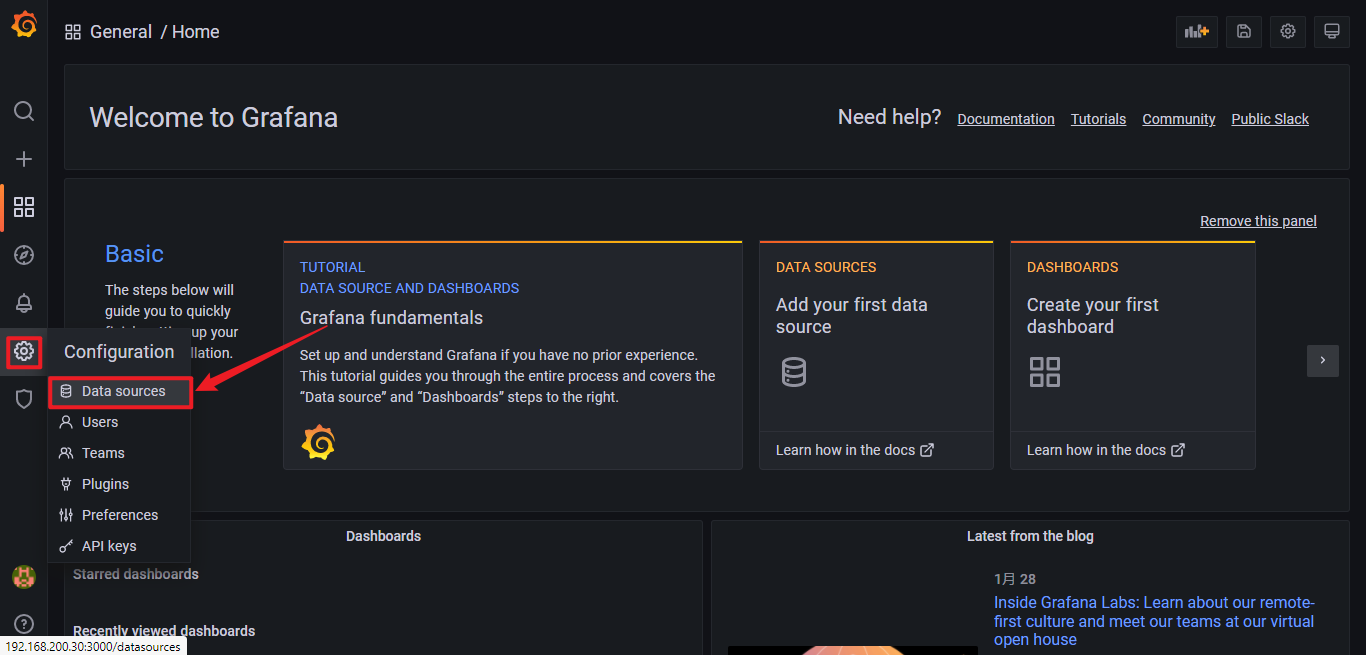Click the Recently viewed dashboards heading
This screenshot has height=655, width=1366.
point(163,631)
